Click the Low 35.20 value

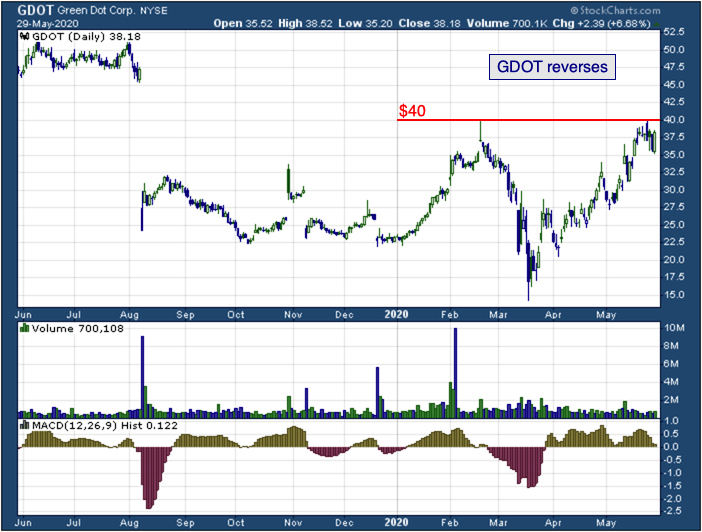pos(365,23)
